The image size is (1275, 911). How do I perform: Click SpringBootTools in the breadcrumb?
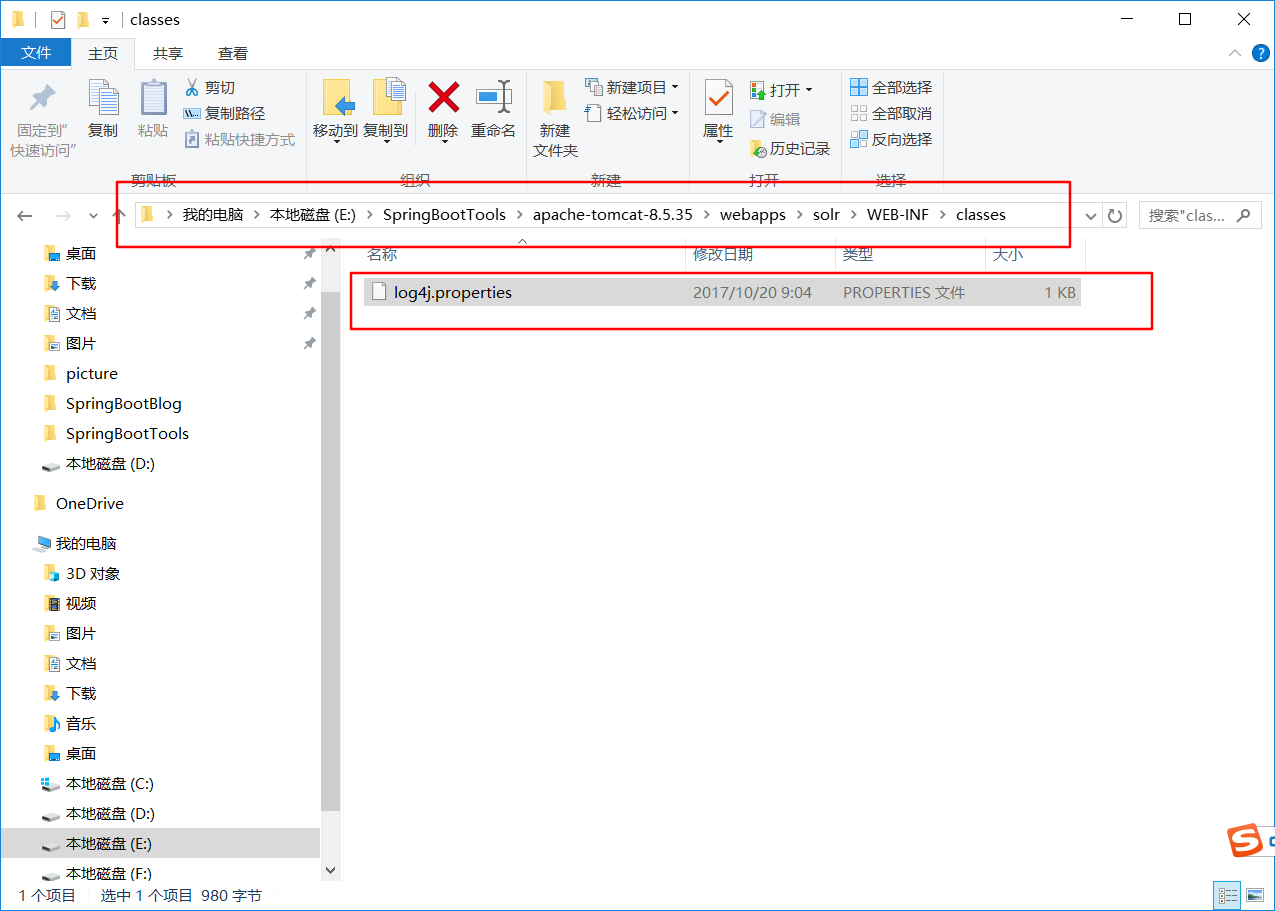tap(444, 215)
